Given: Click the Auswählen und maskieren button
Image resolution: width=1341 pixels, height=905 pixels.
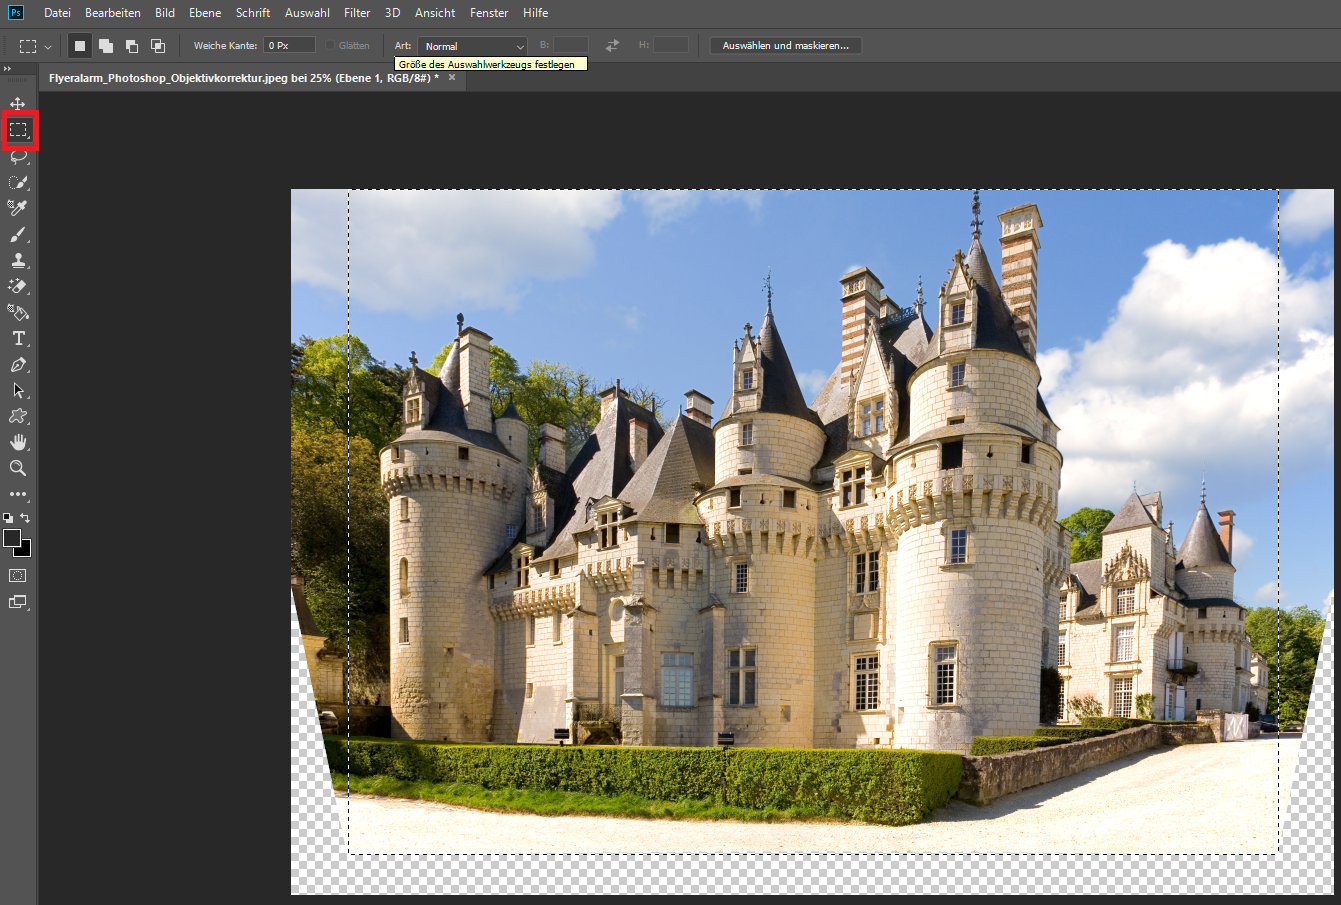Looking at the screenshot, I should [785, 46].
